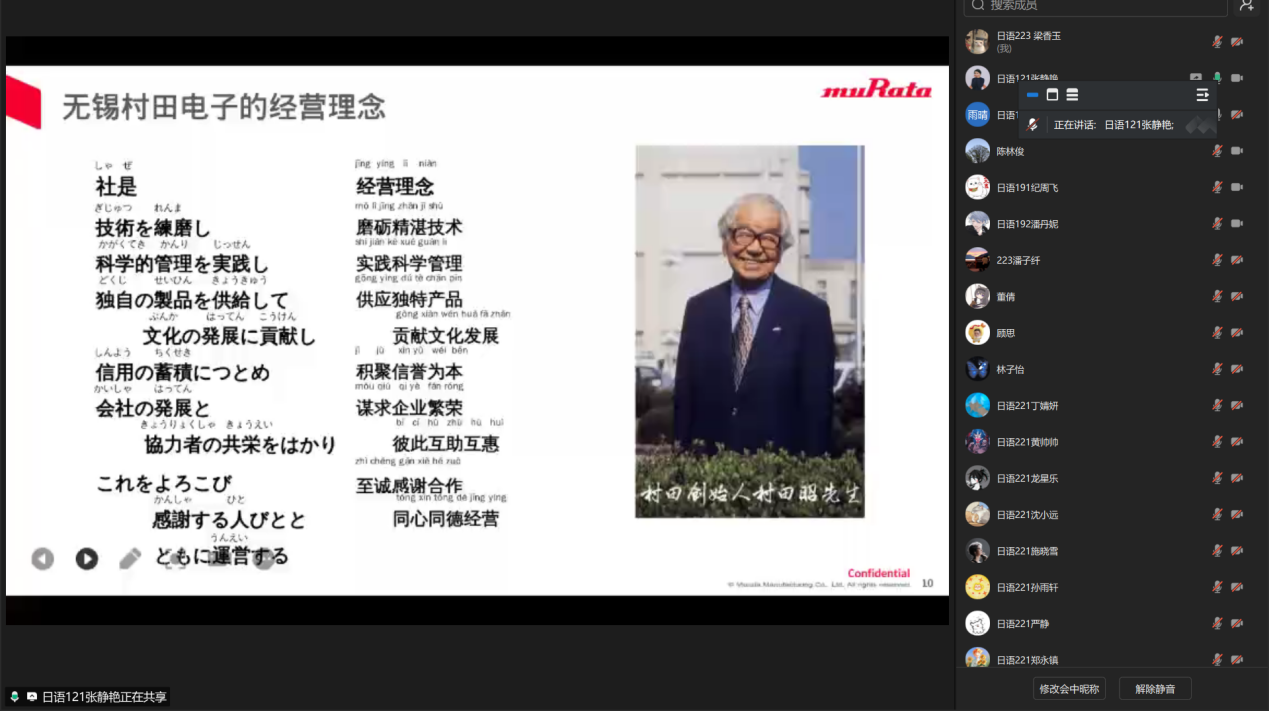
Task: Click the 正在讲话 speaker label
Action: (x=1075, y=125)
